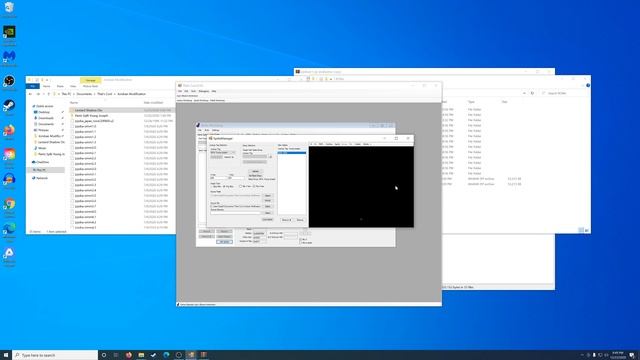Open the Managers menu in the gray main window
The width and height of the screenshot is (640, 360).
[x=204, y=91]
